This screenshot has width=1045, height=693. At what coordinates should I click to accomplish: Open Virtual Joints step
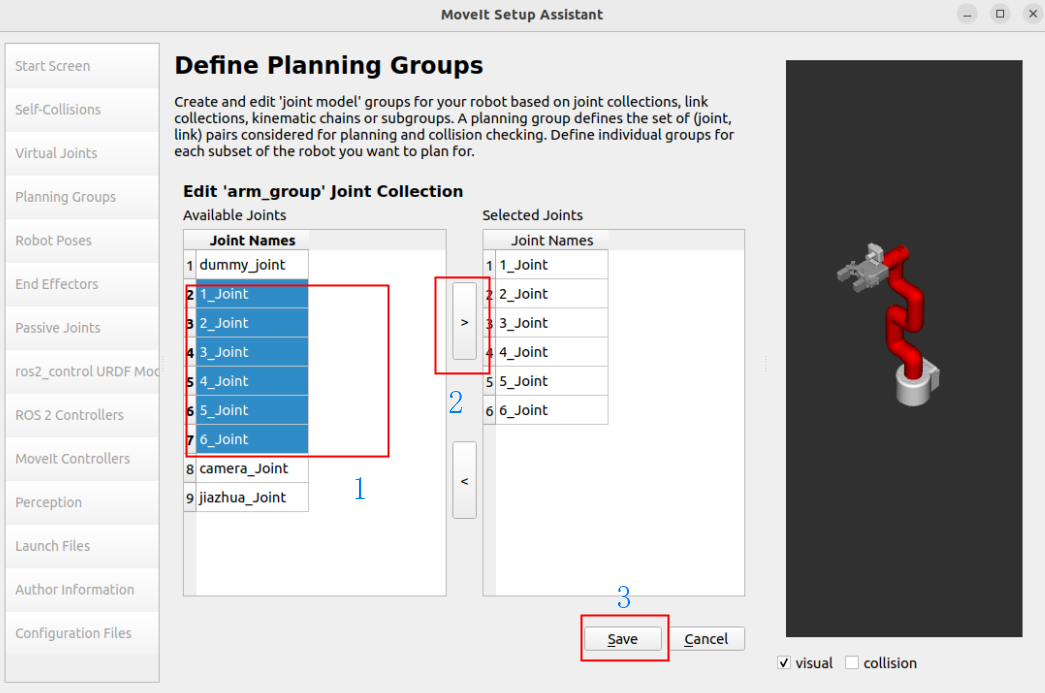pyautogui.click(x=82, y=153)
